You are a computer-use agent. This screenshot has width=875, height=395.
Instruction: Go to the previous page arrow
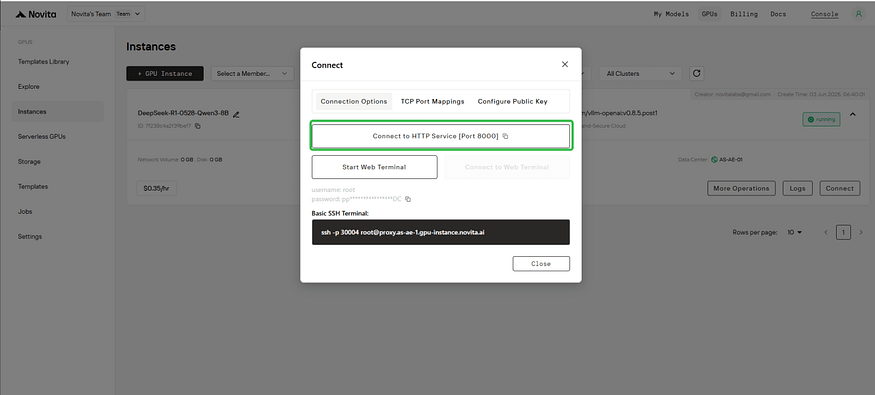click(826, 233)
